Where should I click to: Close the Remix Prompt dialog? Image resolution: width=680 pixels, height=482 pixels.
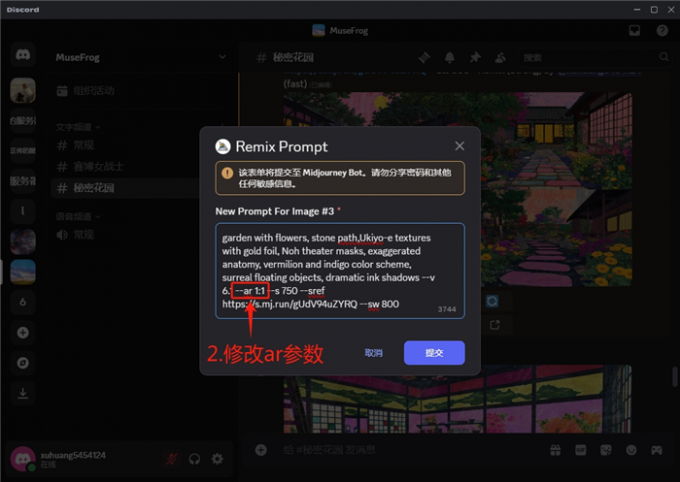(459, 146)
